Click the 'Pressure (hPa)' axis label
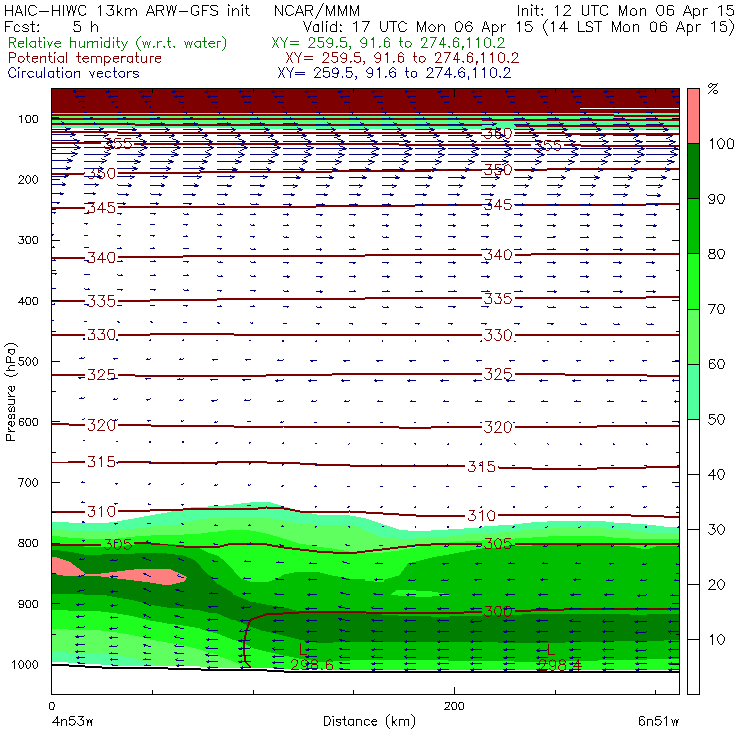The height and width of the screenshot is (740, 740). click(x=11, y=392)
